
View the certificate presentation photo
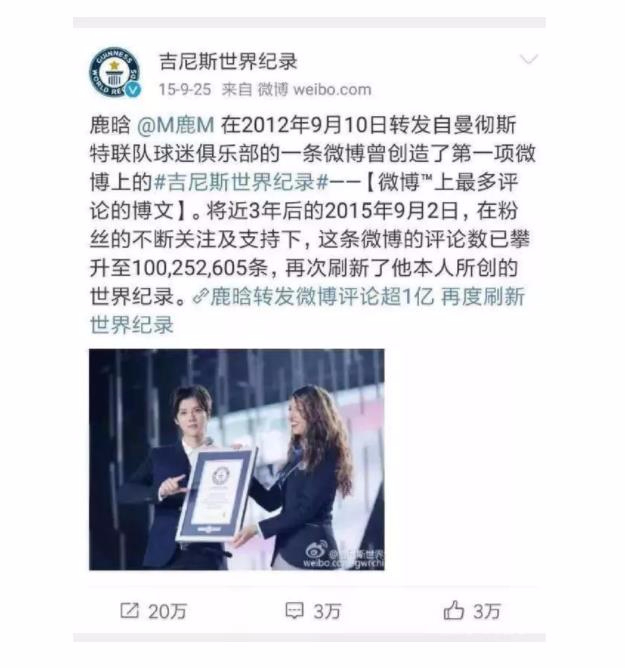point(236,459)
